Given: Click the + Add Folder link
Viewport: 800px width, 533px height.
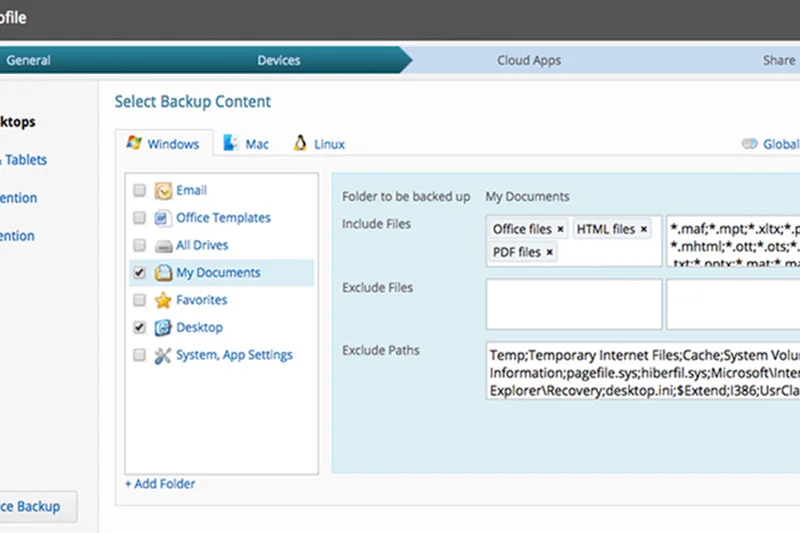Looking at the screenshot, I should coord(160,484).
